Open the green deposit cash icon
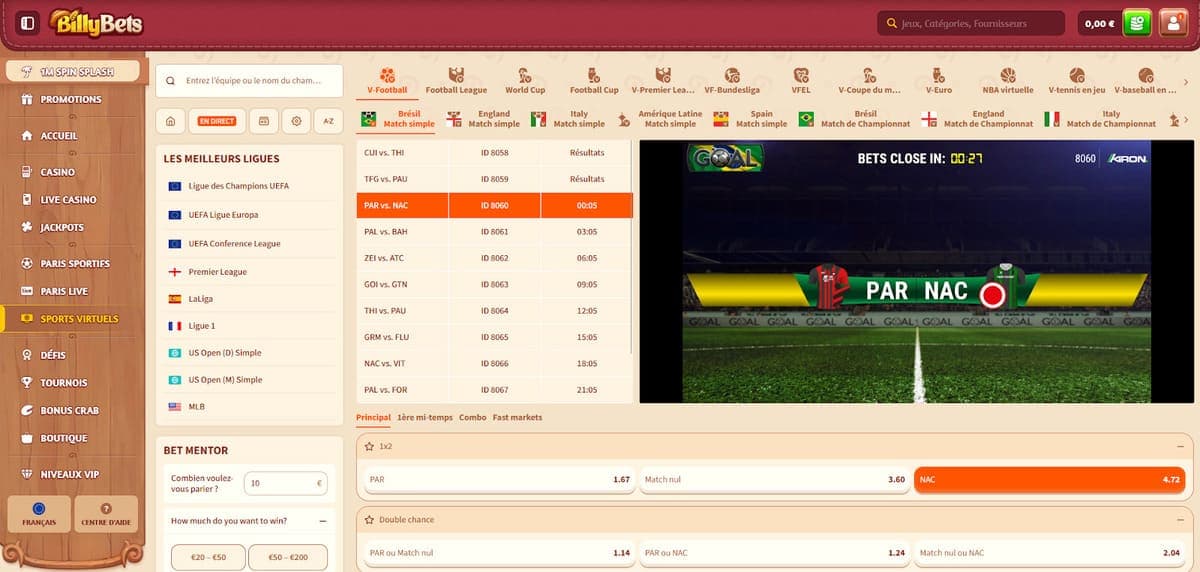Screen dimensions: 1200x572 [x=1137, y=23]
